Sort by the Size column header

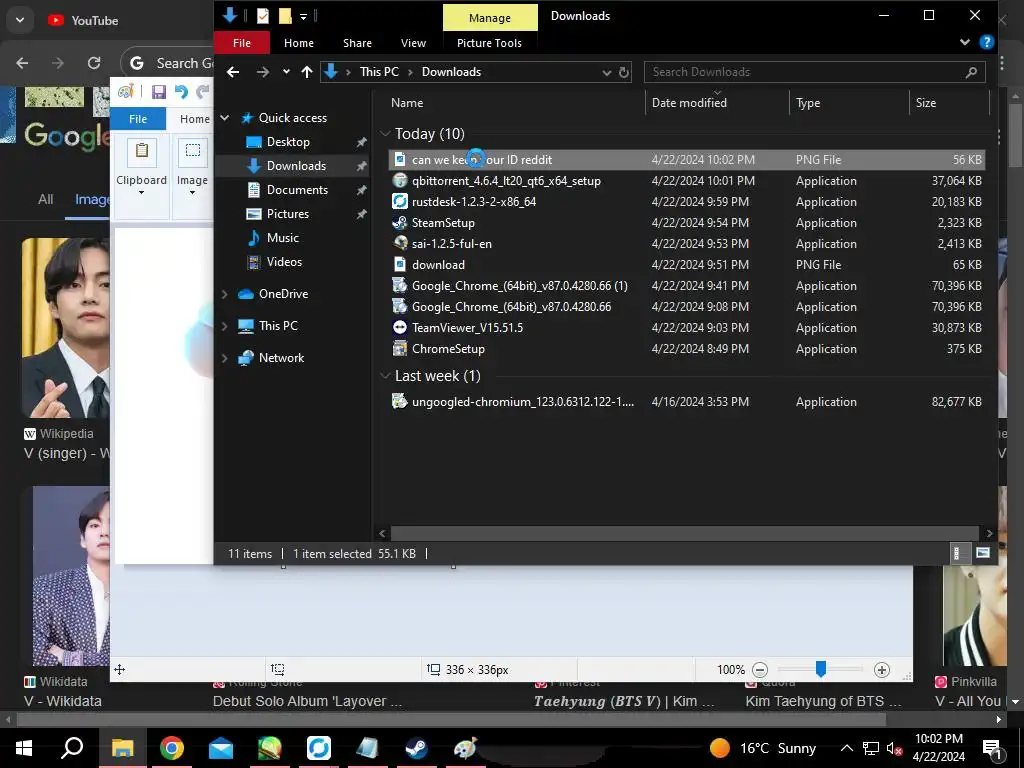click(925, 103)
